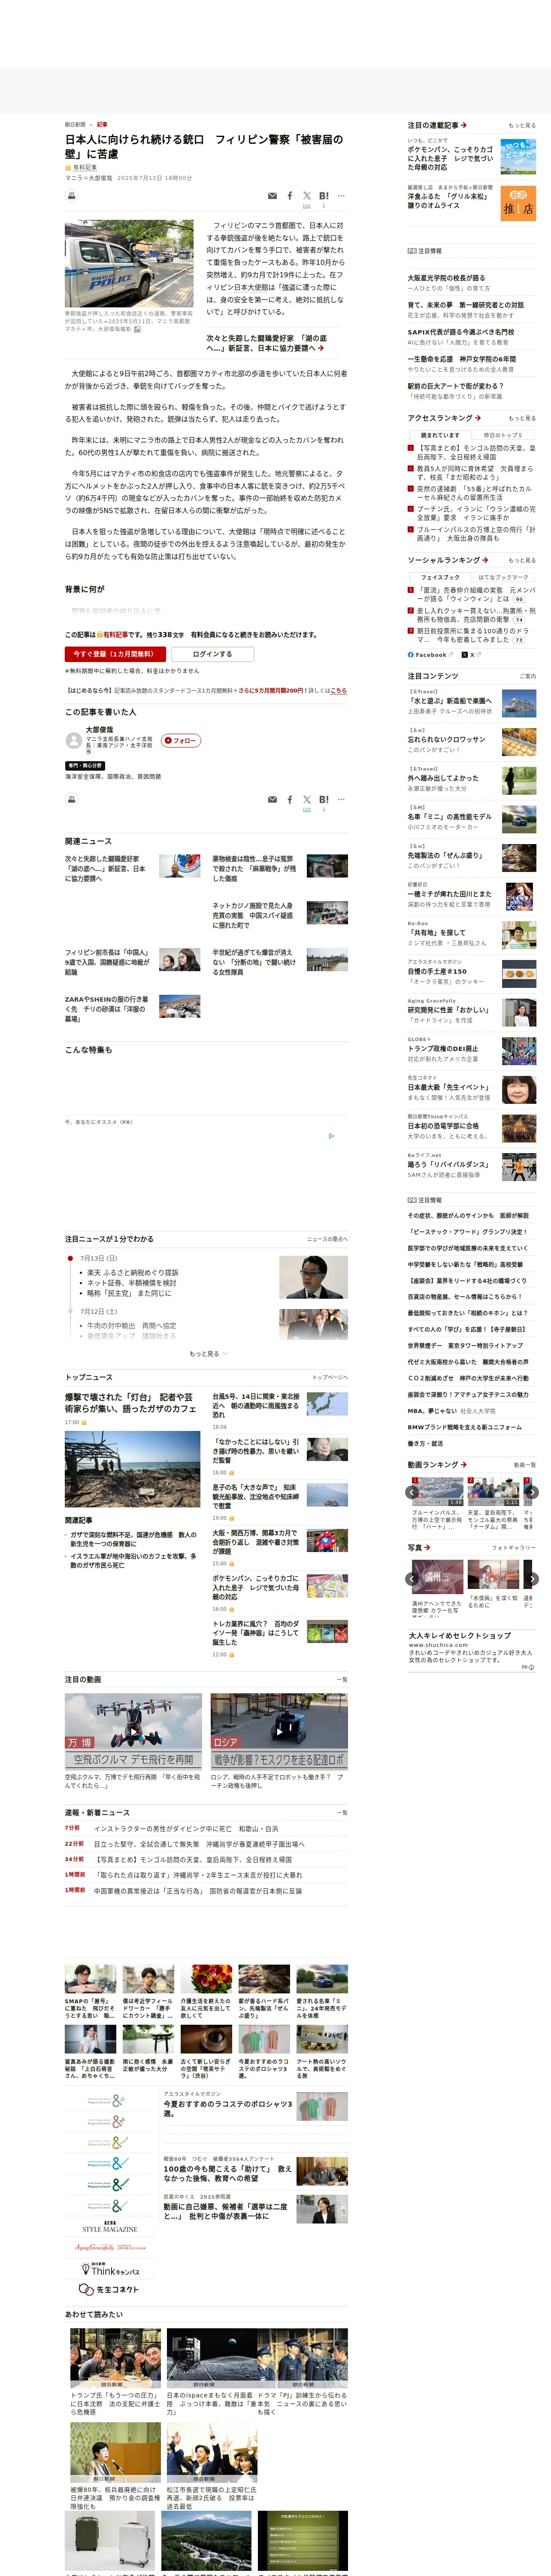Select the フェイスブック social ranking tab

pos(440,577)
